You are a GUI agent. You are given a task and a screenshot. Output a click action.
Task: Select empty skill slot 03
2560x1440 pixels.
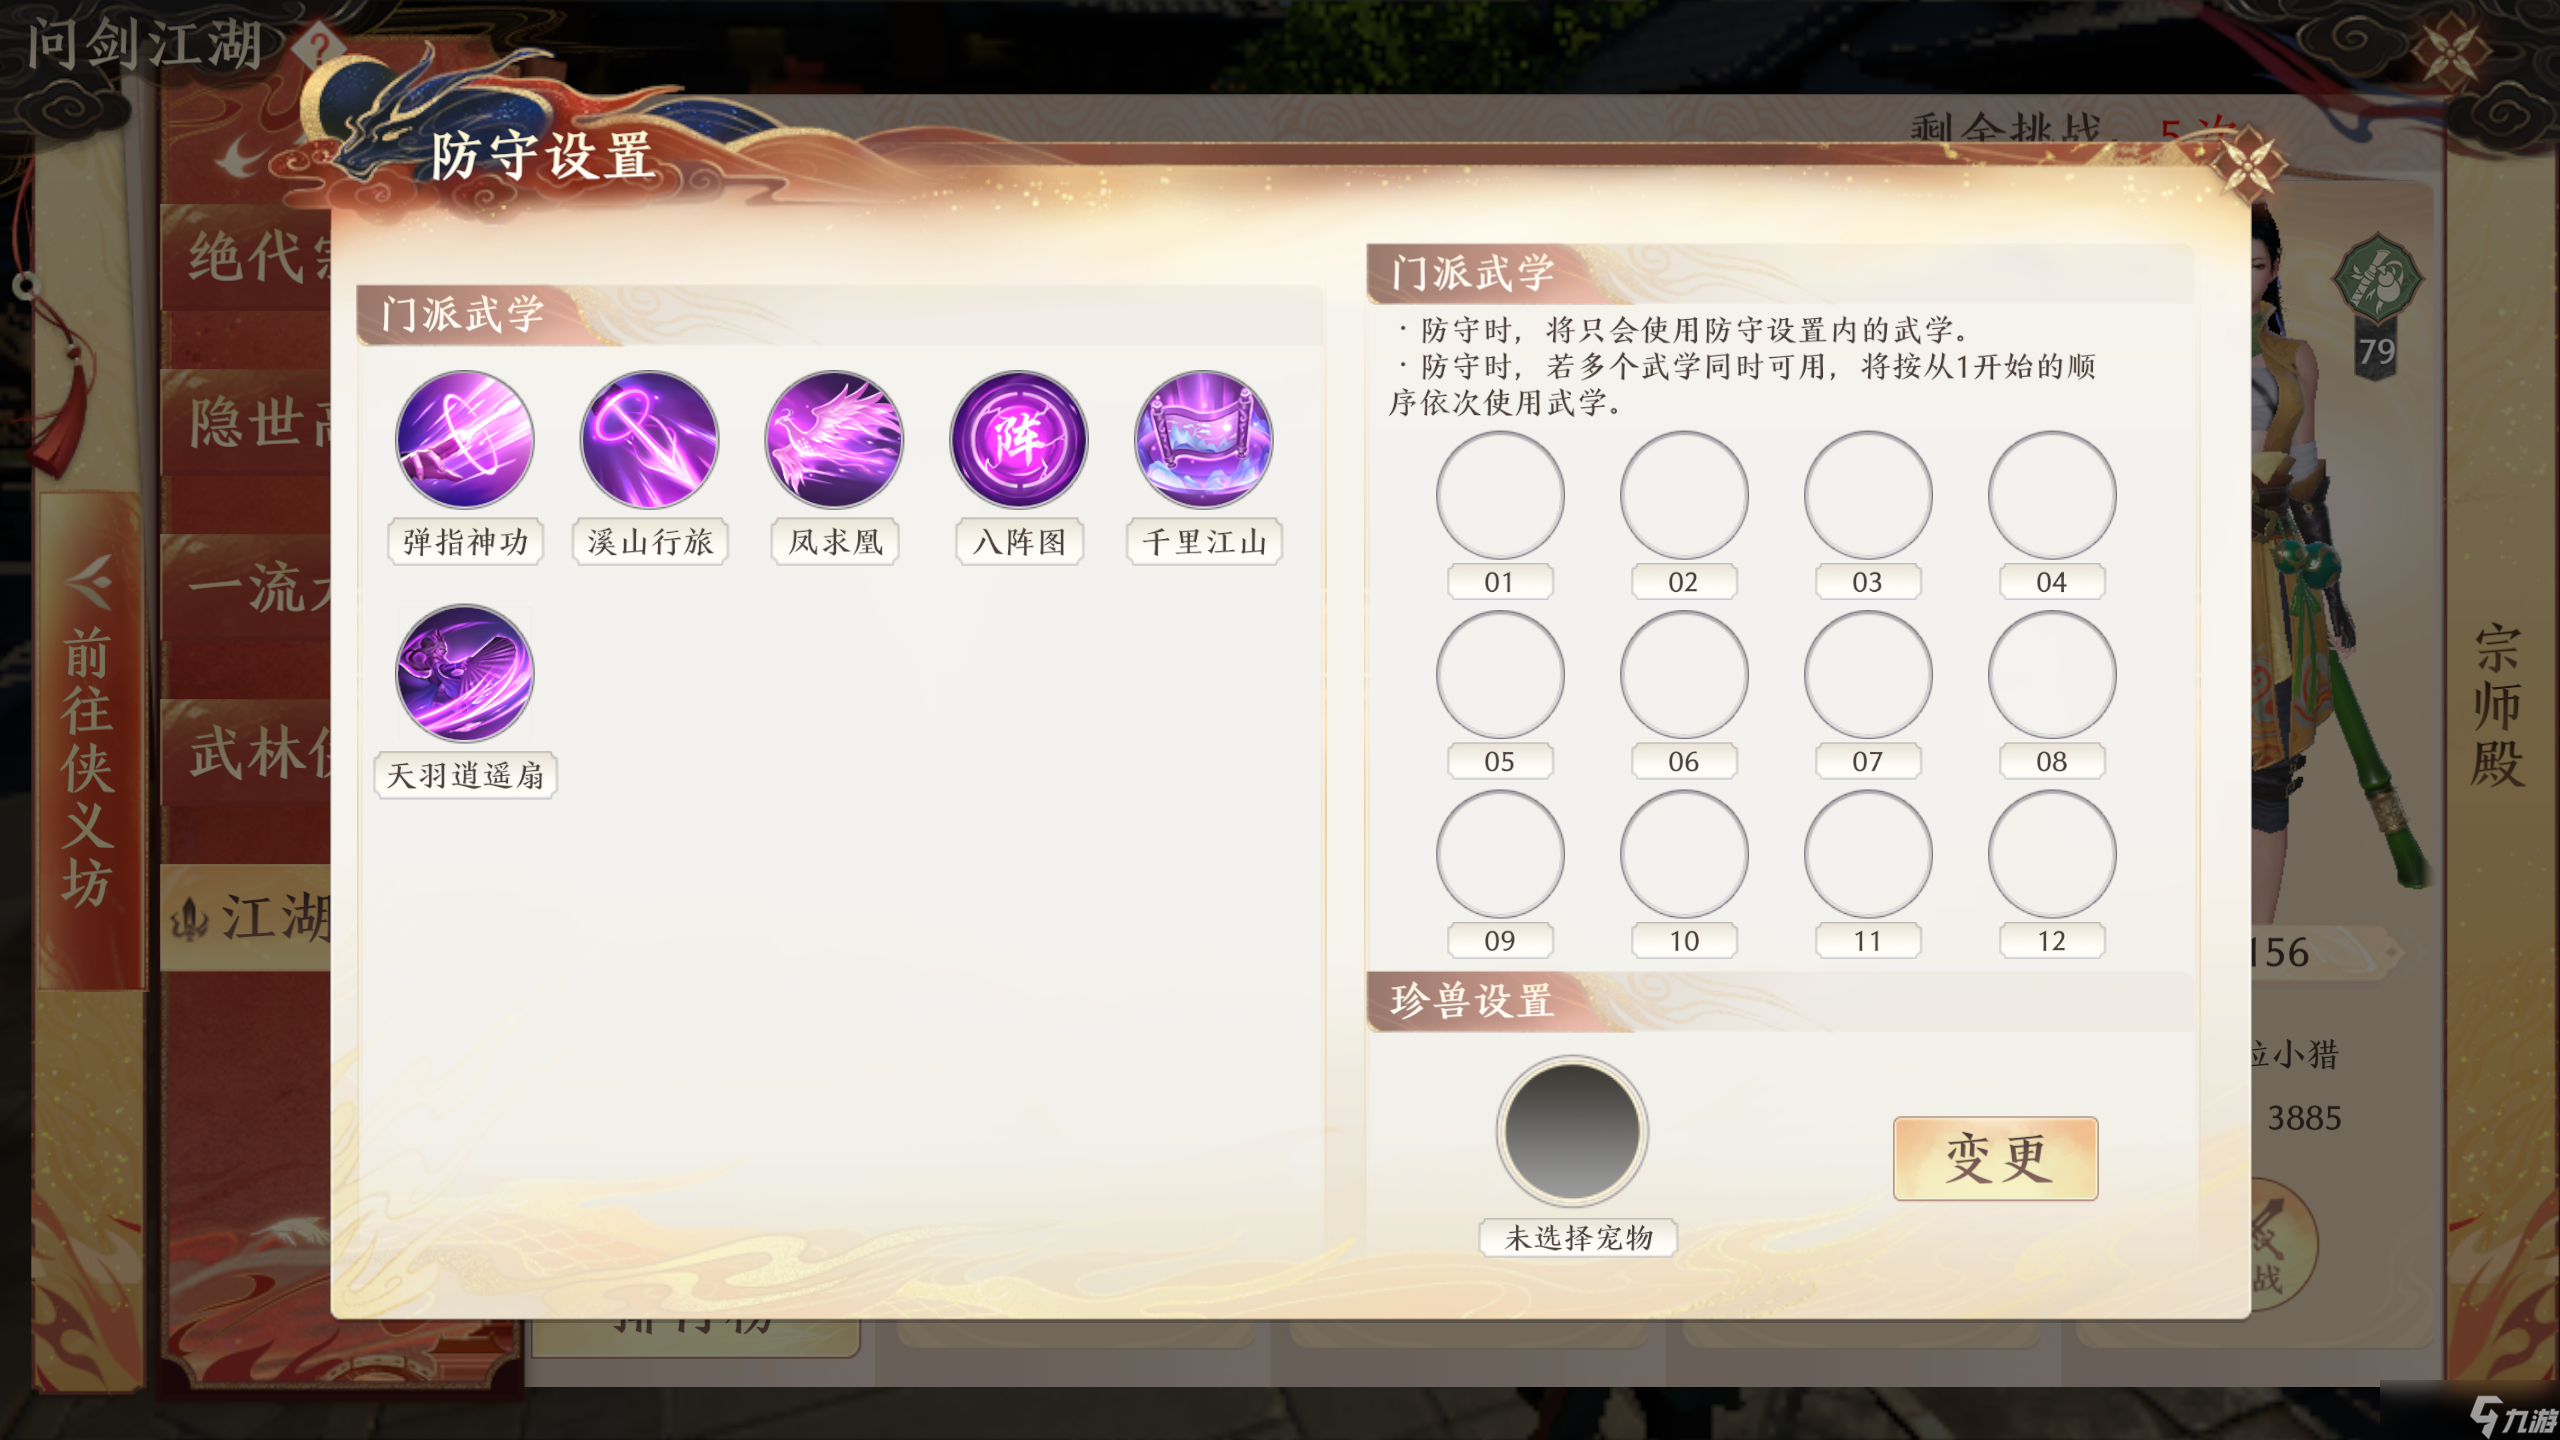[x=1868, y=495]
